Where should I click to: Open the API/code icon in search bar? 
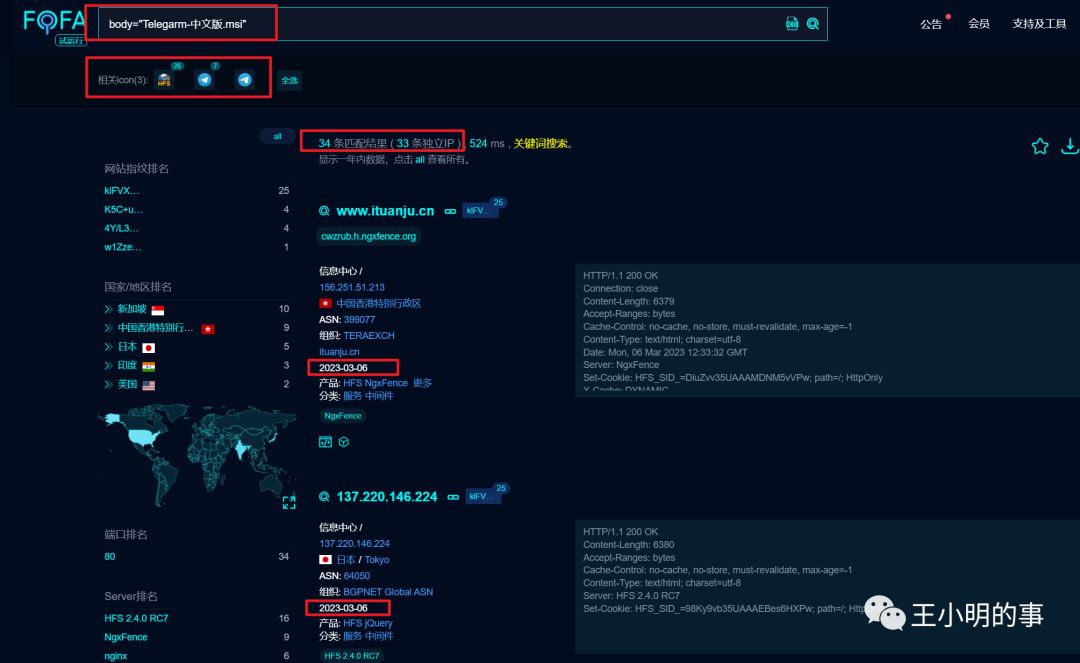792,23
